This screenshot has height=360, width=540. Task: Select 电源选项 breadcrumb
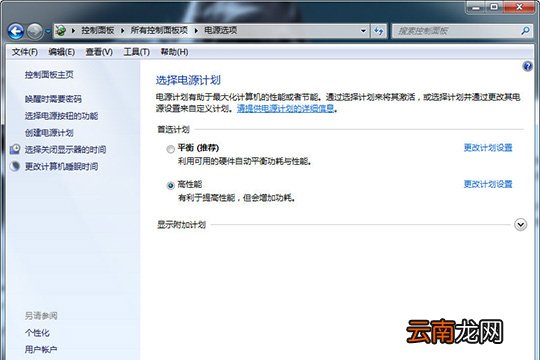point(220,30)
